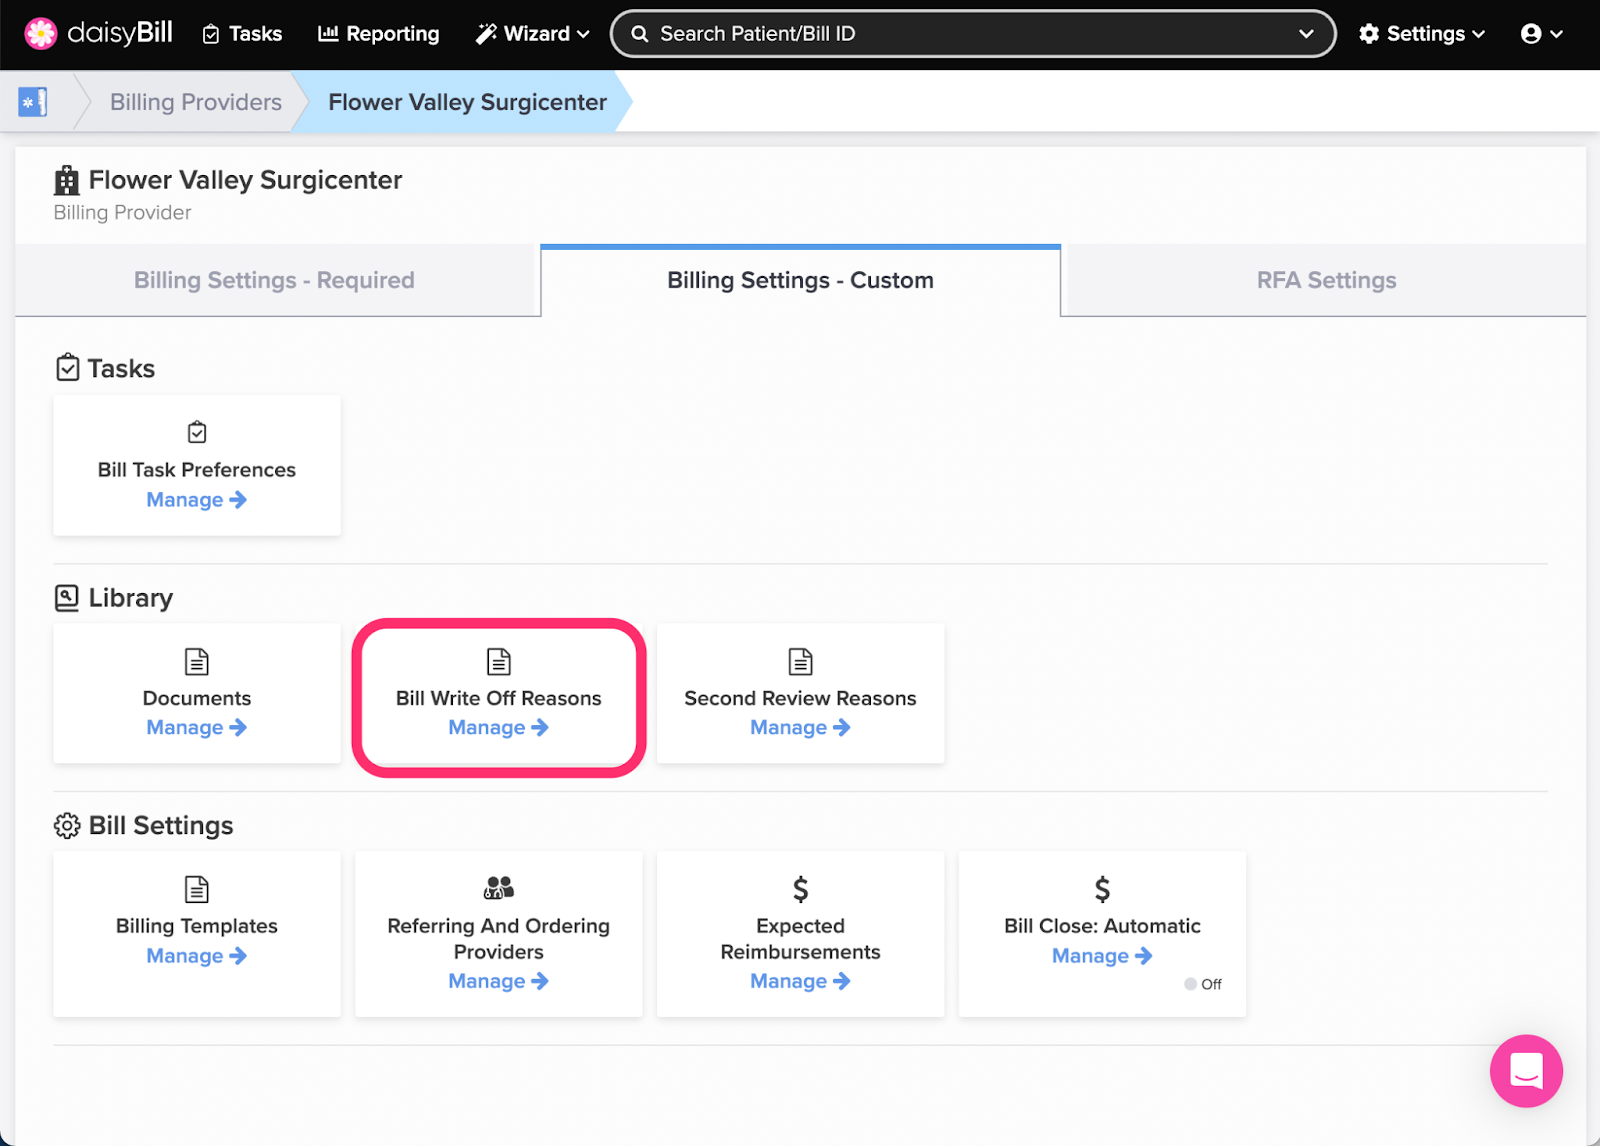This screenshot has width=1600, height=1146.
Task: Click the Tasks clipboard icon in navbar
Action: click(211, 34)
